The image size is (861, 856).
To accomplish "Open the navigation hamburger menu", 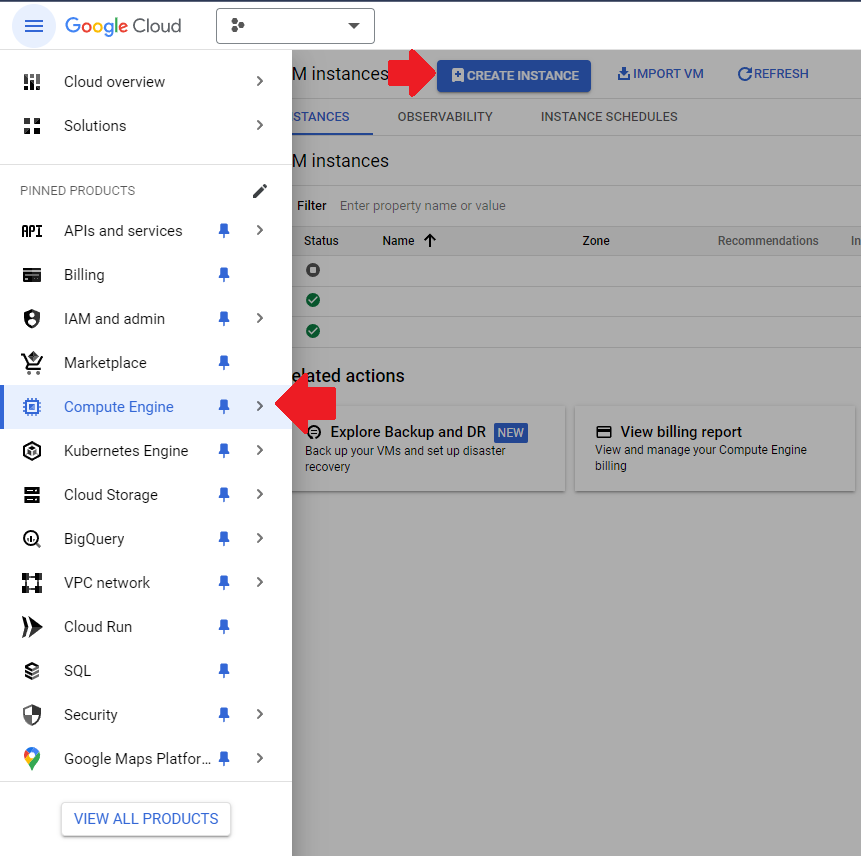I will coord(33,25).
